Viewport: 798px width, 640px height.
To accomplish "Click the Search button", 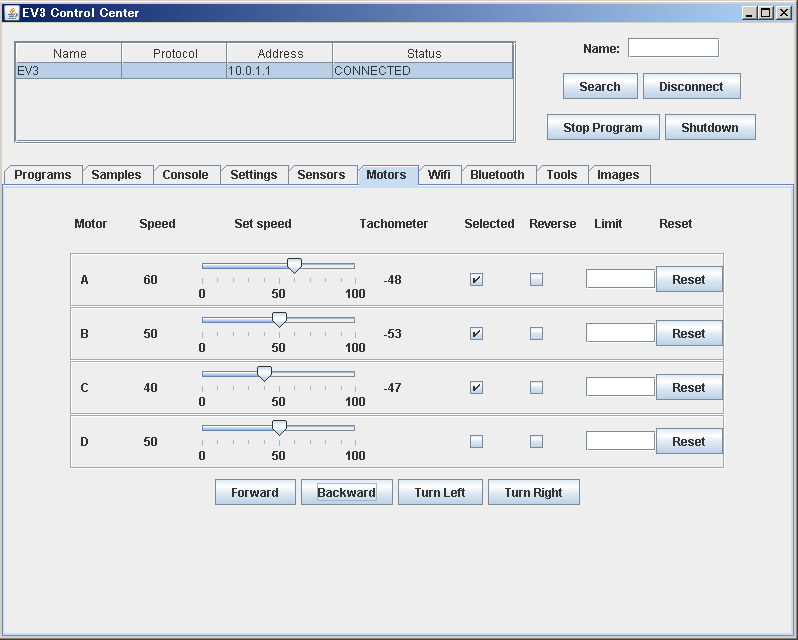I will coord(600,86).
